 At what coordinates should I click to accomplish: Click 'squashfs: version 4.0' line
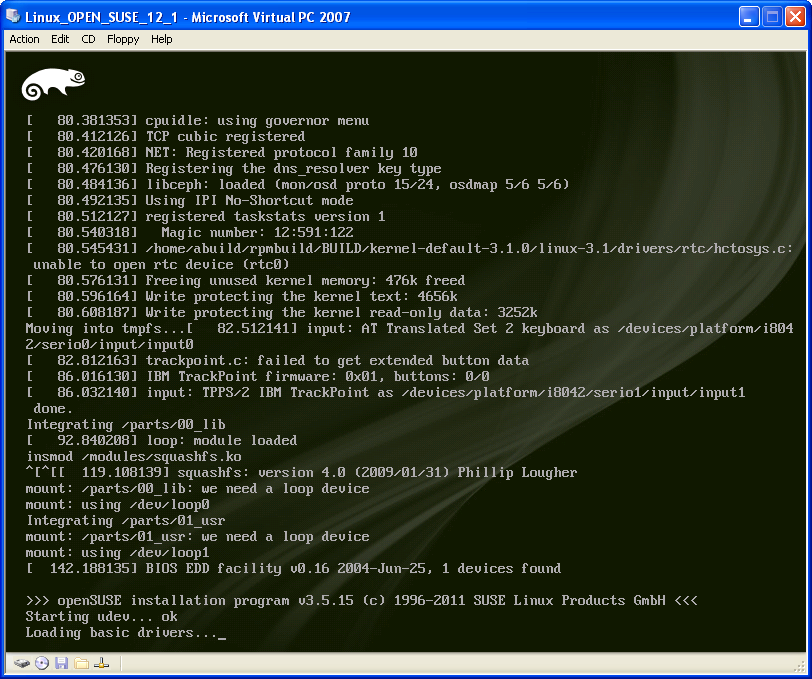coord(301,473)
